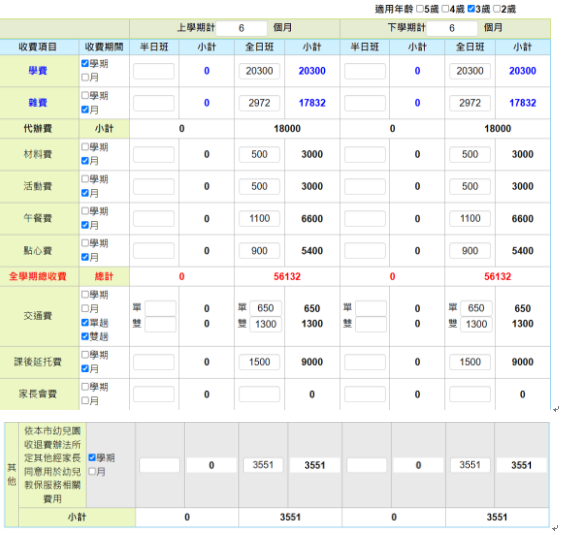Screen dimensions: 562x550
Task: Uncheck 月 checkbox for 午餐費
Action: 85,225
